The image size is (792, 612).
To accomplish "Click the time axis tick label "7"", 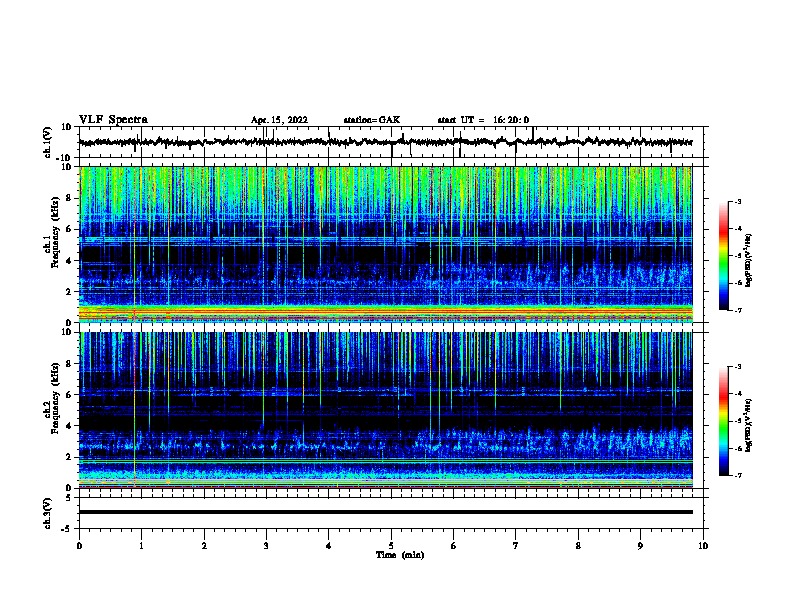I will 516,546.
